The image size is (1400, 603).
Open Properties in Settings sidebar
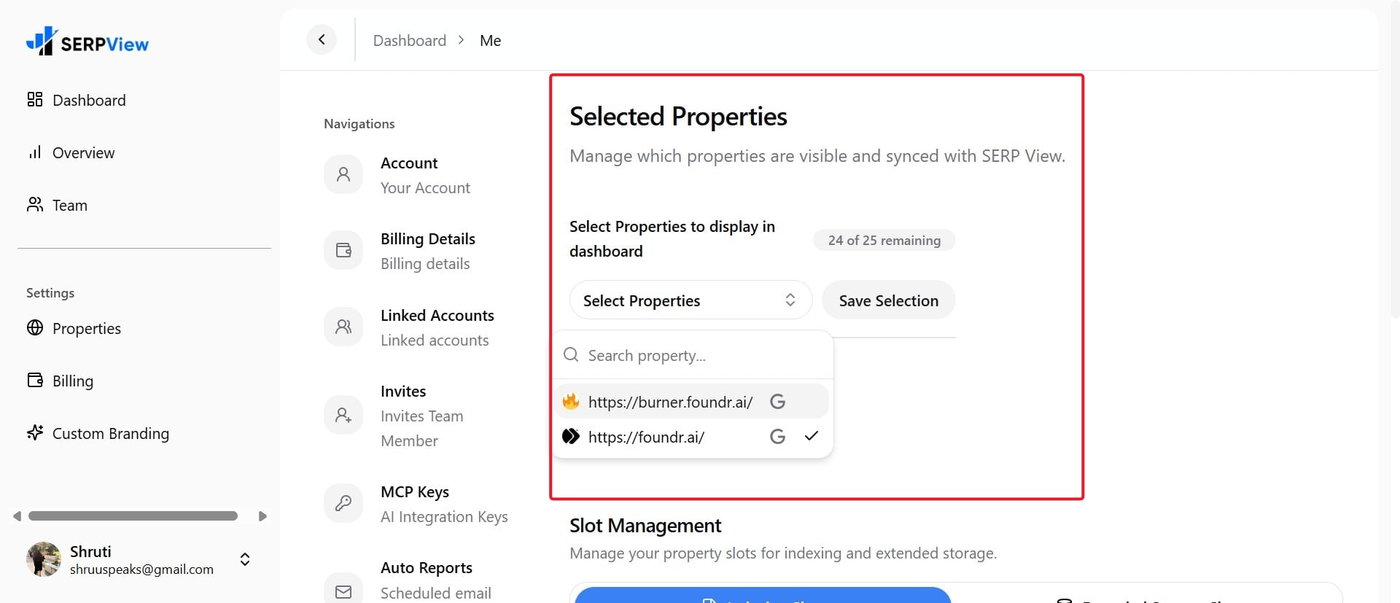click(74, 328)
